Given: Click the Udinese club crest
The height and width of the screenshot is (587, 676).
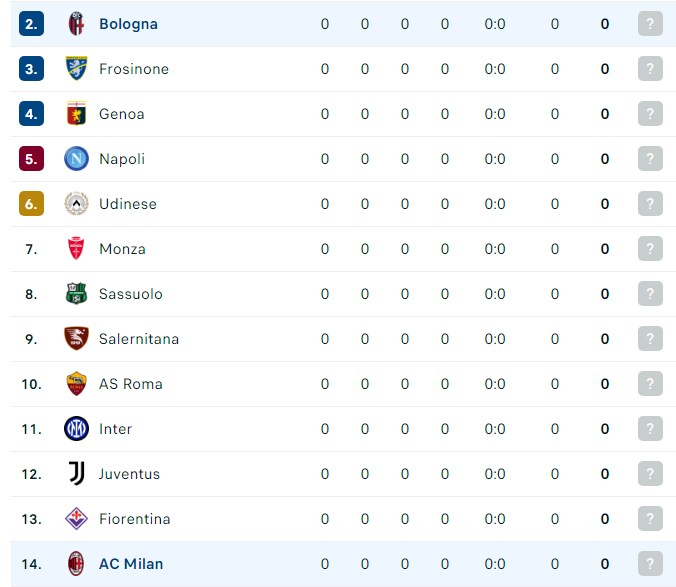Looking at the screenshot, I should 76,203.
